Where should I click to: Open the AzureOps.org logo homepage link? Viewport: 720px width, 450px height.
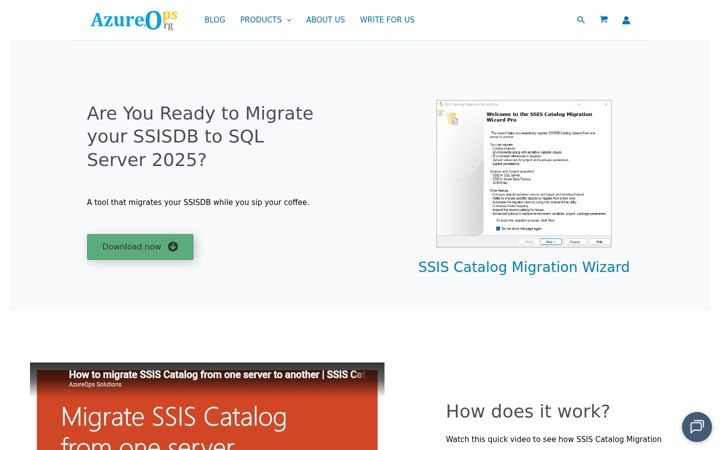click(134, 20)
